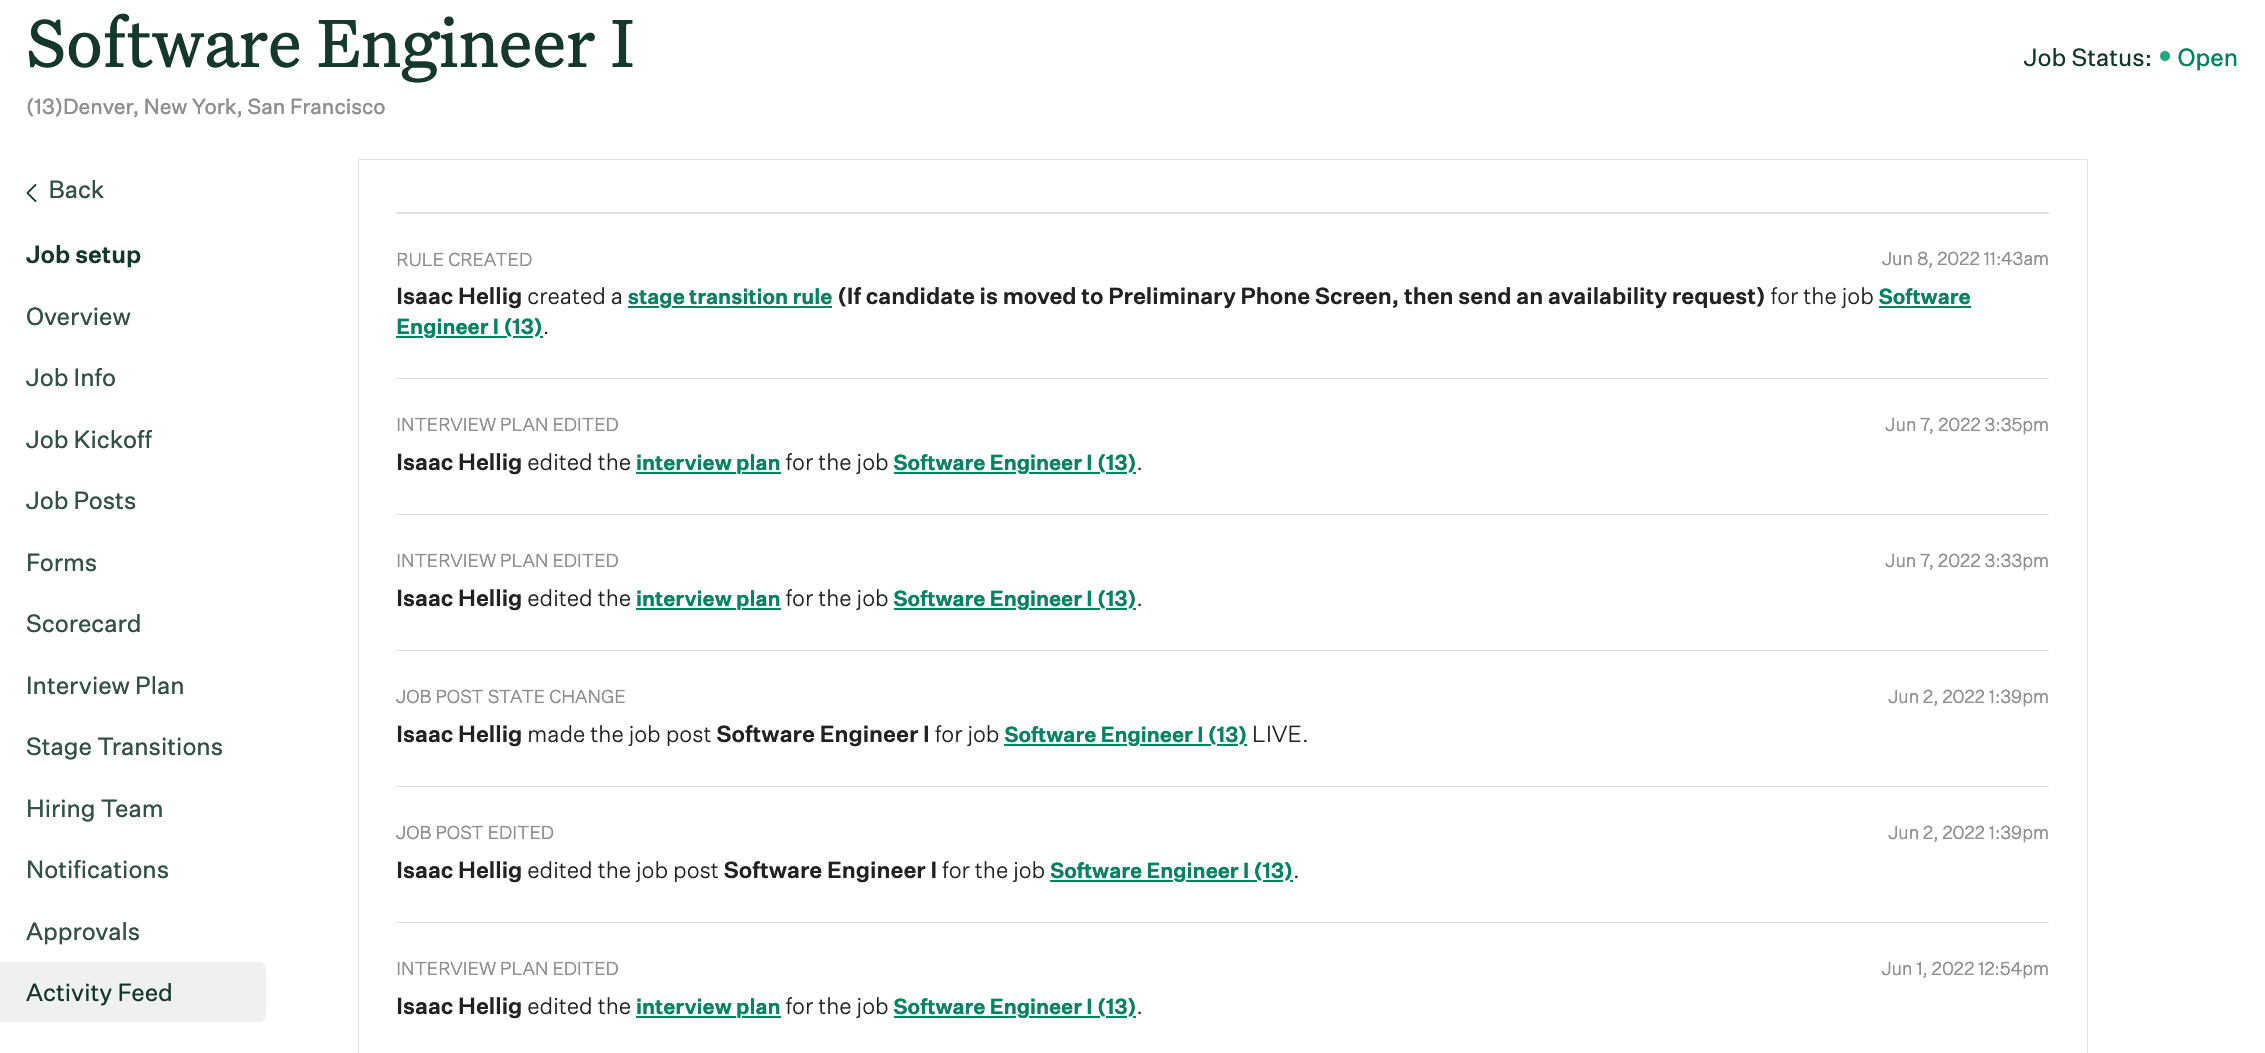Open the Interview Plan sidebar item
The width and height of the screenshot is (2265, 1053).
point(105,685)
